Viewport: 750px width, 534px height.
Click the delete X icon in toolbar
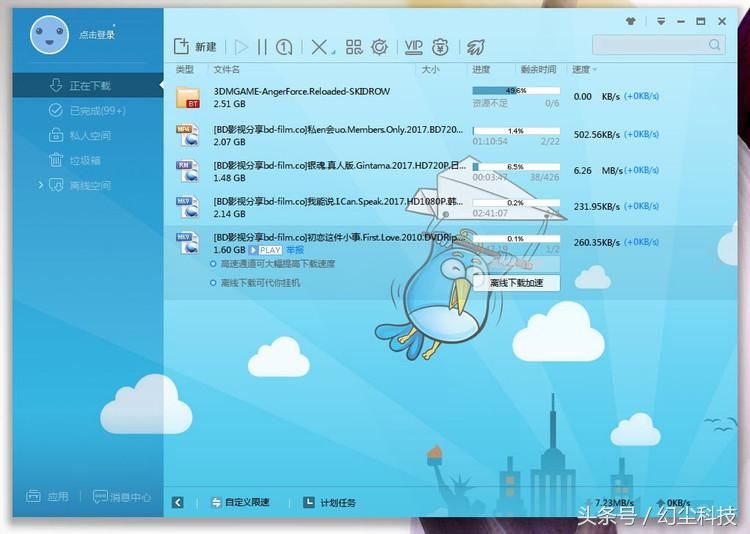click(x=319, y=47)
